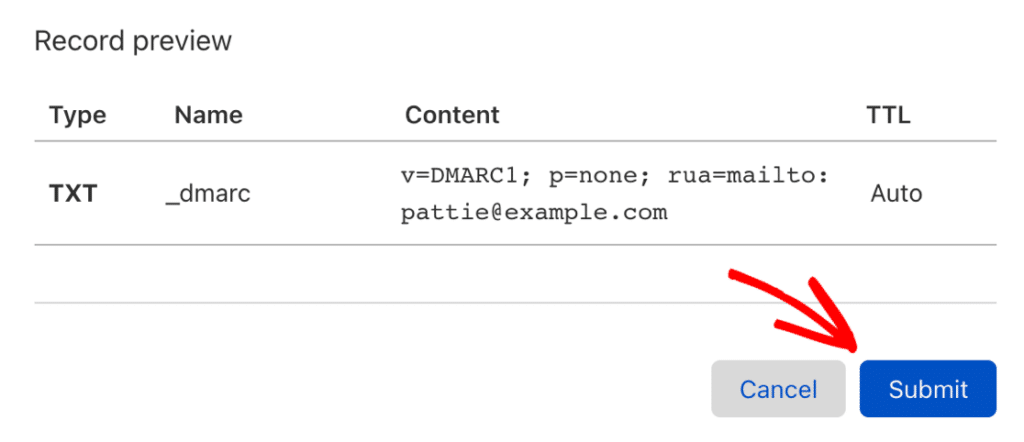1024x442 pixels.
Task: Click the Auto TTL value
Action: pos(896,194)
